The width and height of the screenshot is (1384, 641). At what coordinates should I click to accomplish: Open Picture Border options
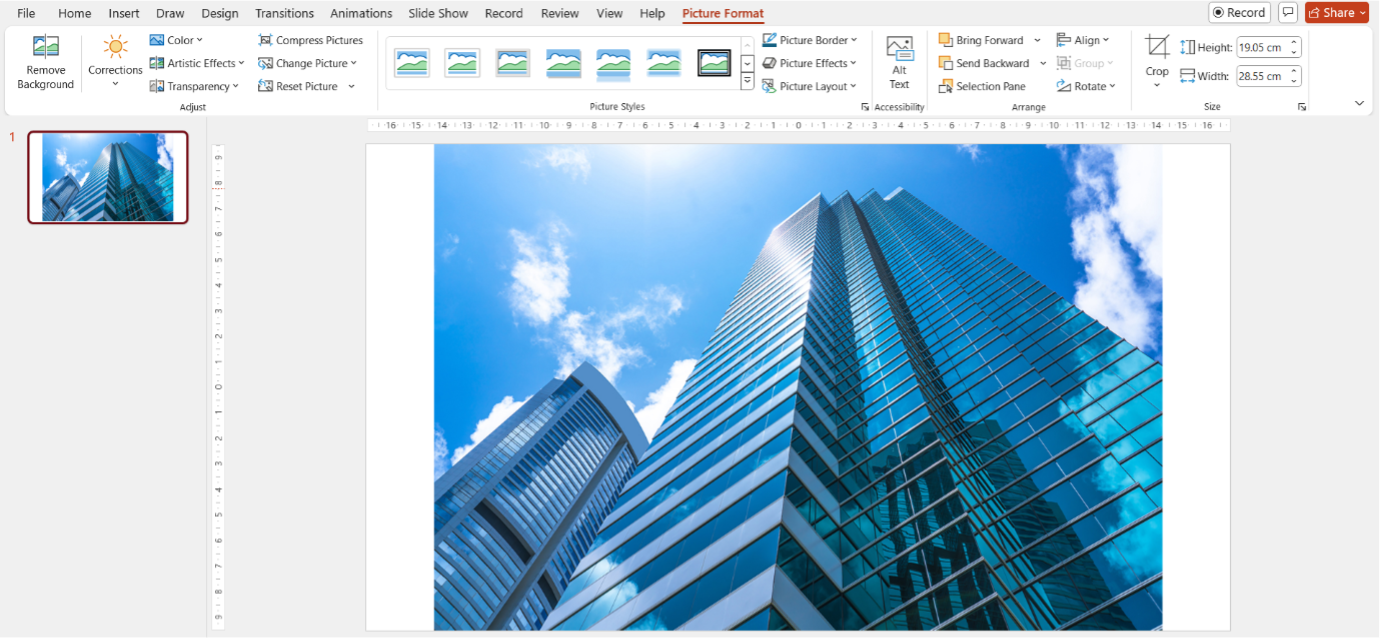[810, 39]
